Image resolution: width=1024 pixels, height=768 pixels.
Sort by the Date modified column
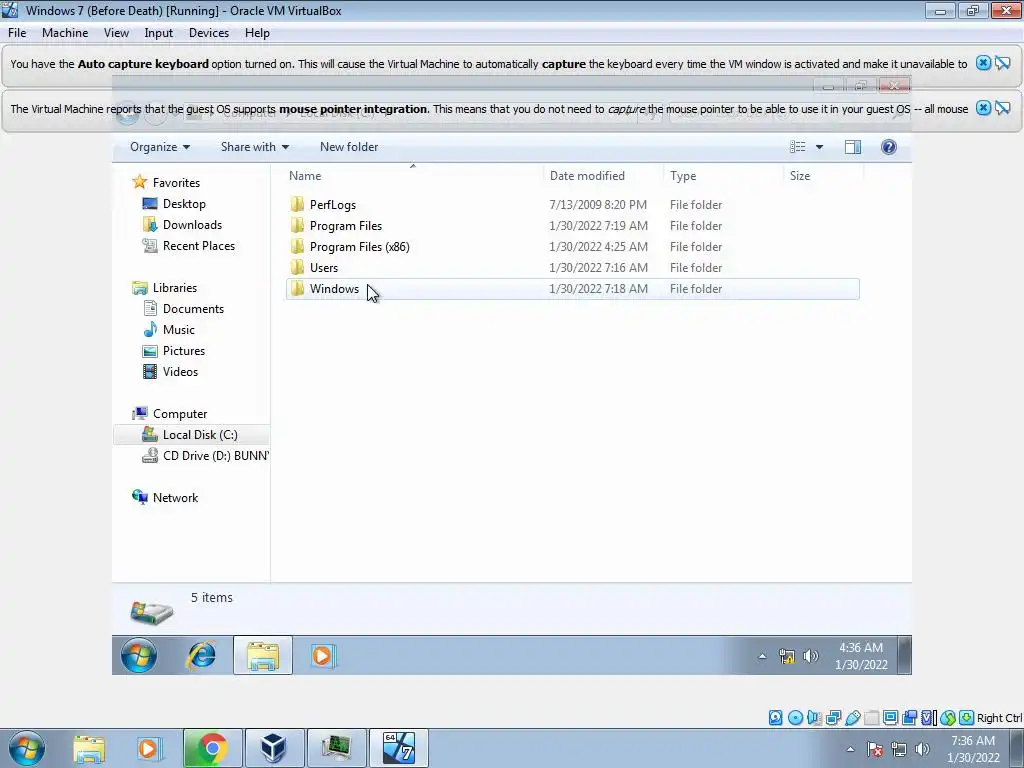coord(602,176)
